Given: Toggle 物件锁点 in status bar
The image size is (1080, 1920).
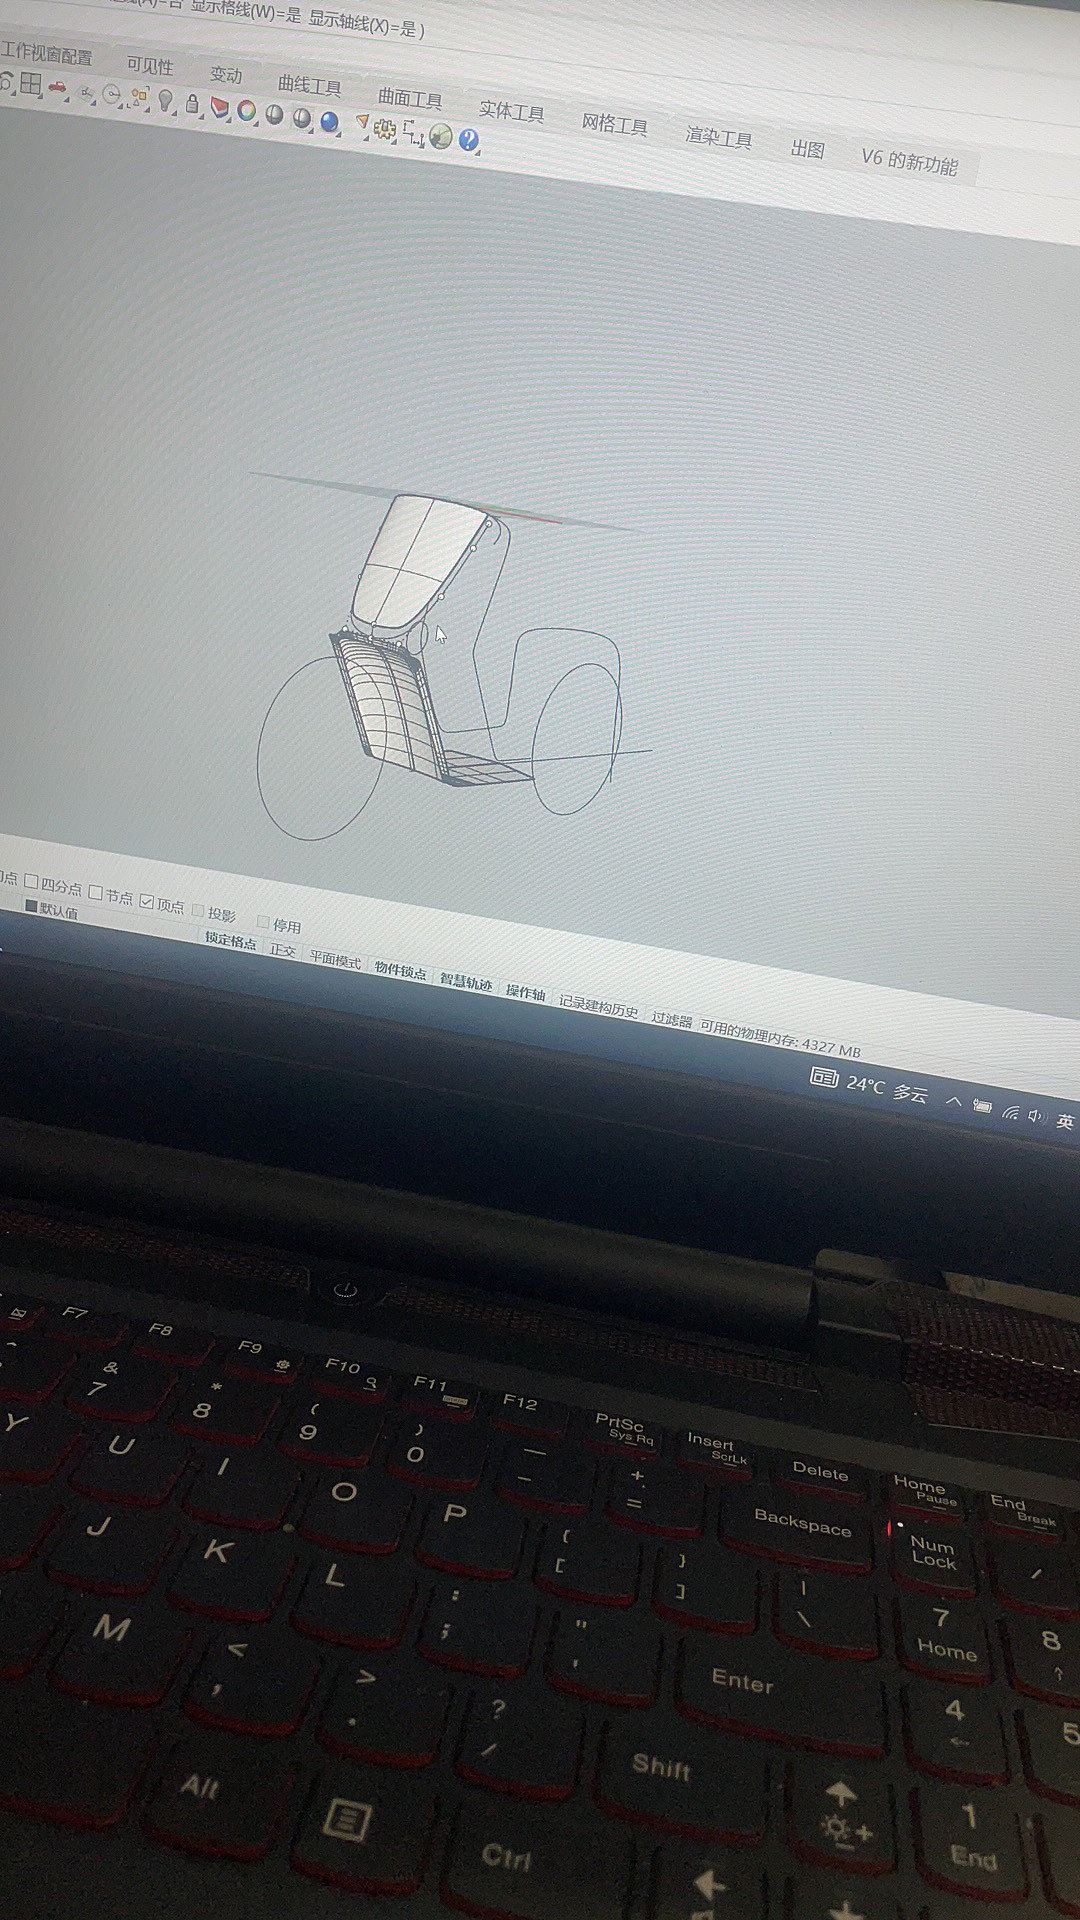Looking at the screenshot, I should 400,972.
